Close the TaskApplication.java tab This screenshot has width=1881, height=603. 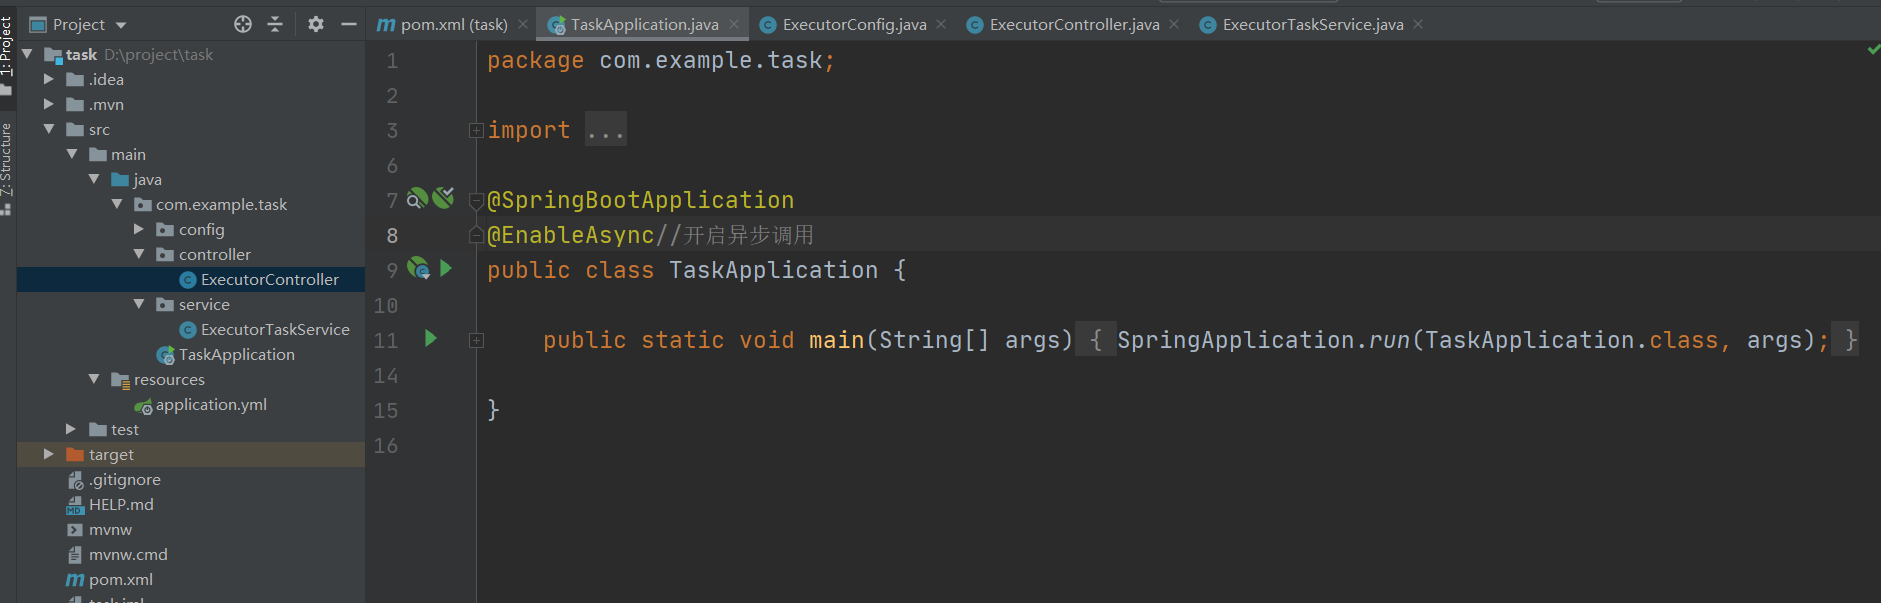(734, 24)
